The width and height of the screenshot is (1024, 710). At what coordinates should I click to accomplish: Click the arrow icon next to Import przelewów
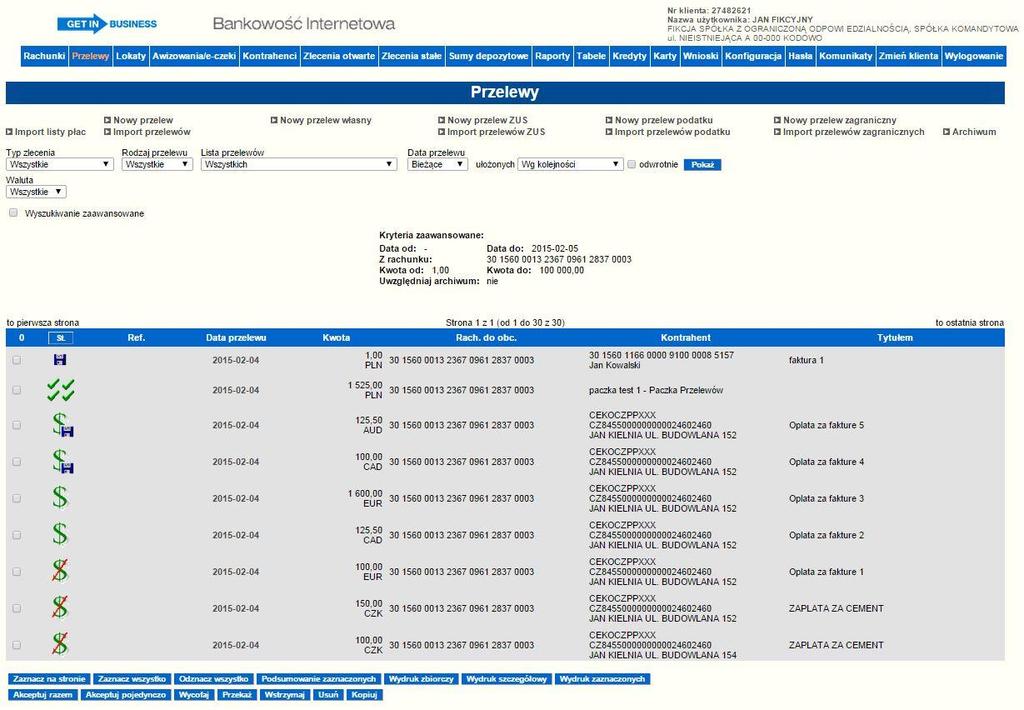click(108, 132)
